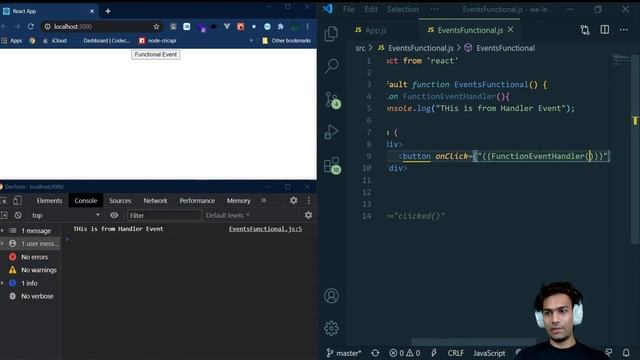Select the DevTools inspect element tool
The image size is (640, 360).
(x=4, y=200)
